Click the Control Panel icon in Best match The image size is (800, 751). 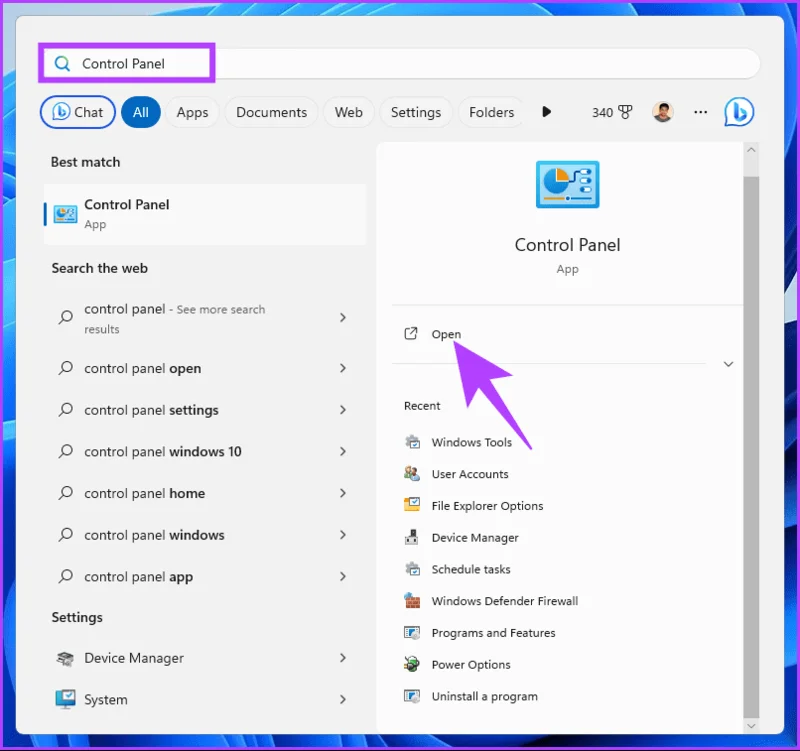[x=66, y=214]
